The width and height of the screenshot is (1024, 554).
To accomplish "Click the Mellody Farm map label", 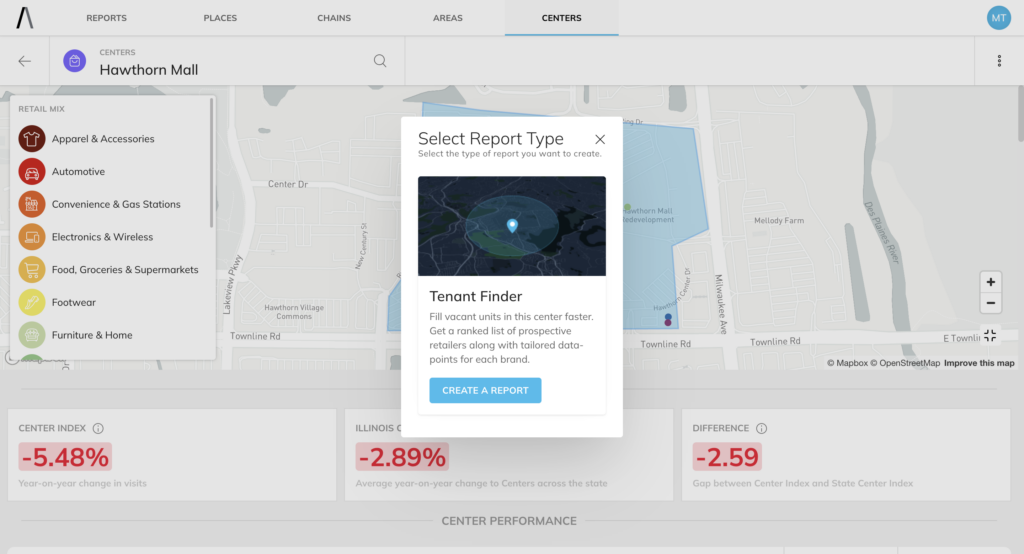I will click(779, 221).
